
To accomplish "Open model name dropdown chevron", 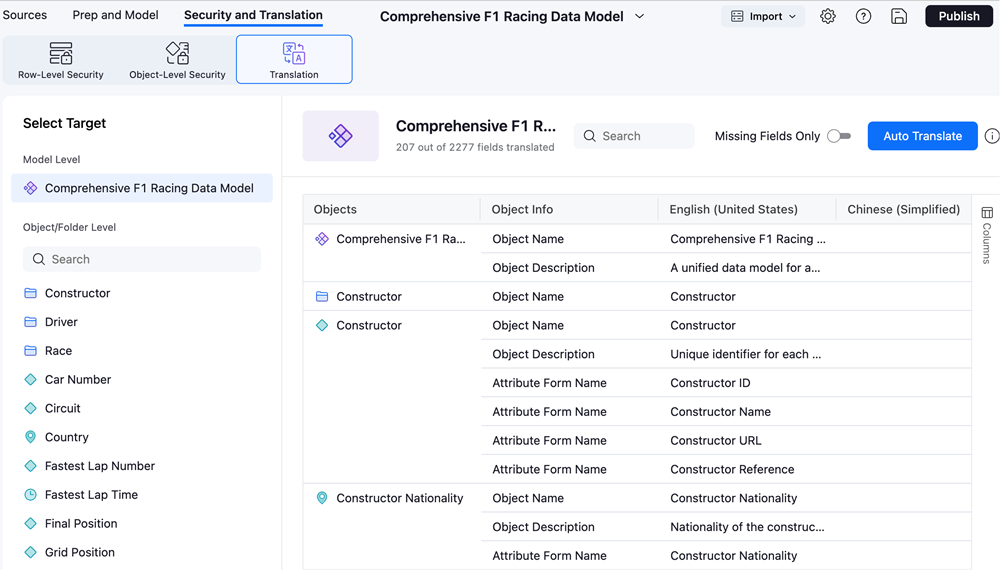I will tap(640, 16).
